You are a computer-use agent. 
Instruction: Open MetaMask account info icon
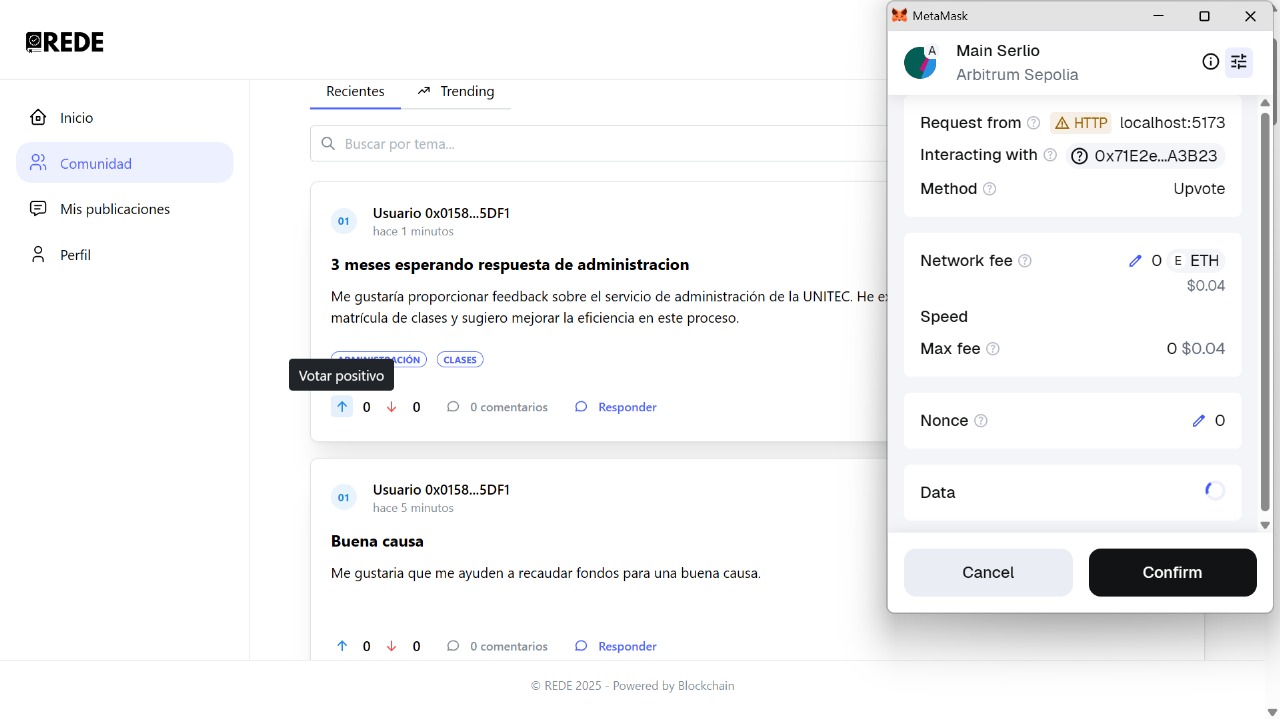(1210, 62)
